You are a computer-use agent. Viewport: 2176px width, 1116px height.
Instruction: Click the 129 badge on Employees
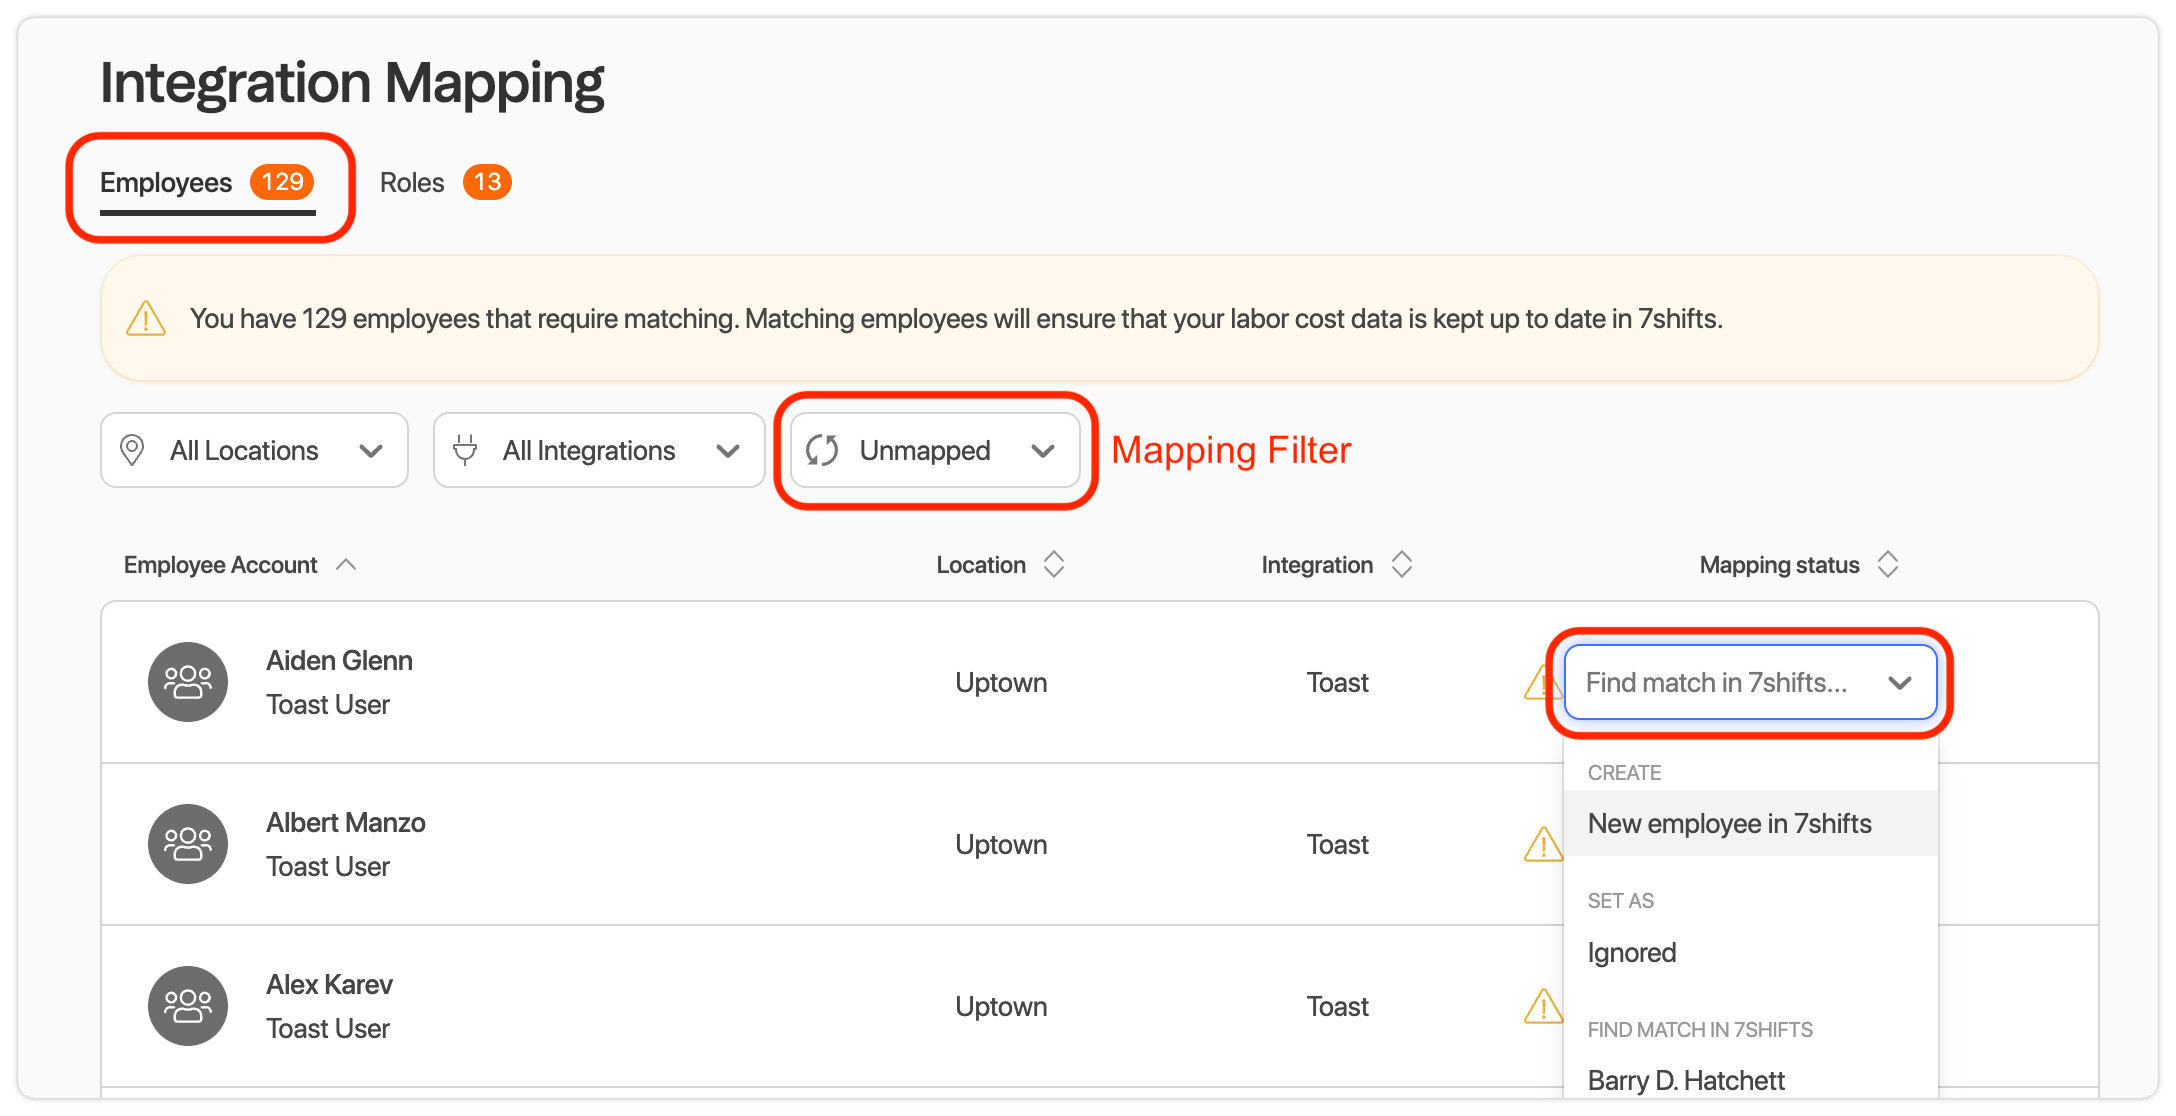pyautogui.click(x=282, y=182)
